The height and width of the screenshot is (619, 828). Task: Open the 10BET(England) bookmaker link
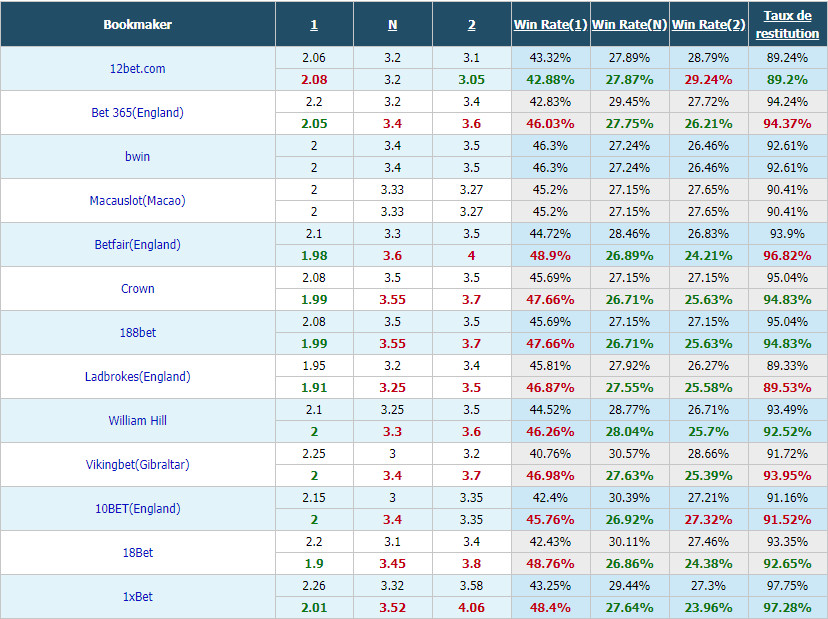[x=137, y=509]
